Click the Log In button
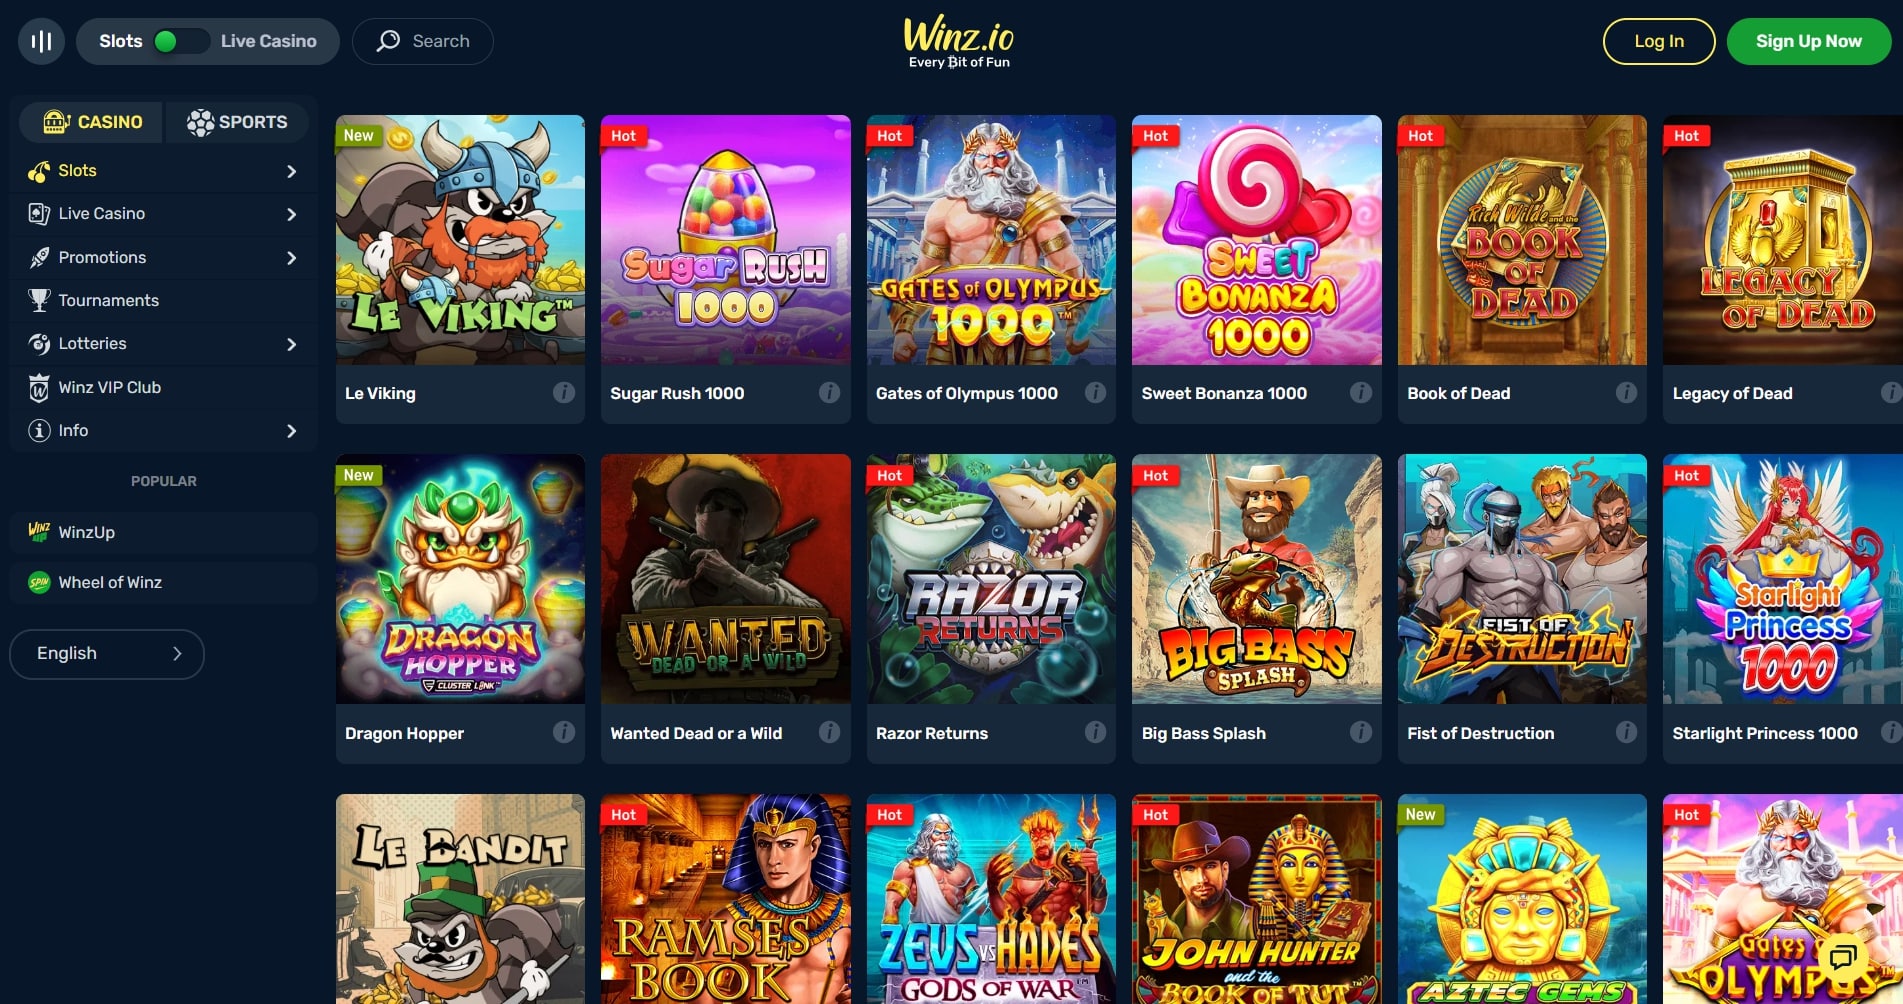The height and width of the screenshot is (1004, 1903). point(1659,41)
